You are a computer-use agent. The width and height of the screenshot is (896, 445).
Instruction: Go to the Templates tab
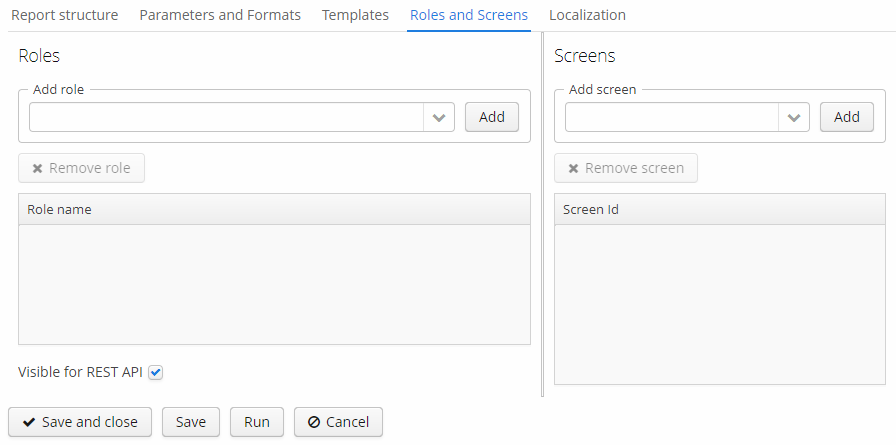(x=355, y=15)
